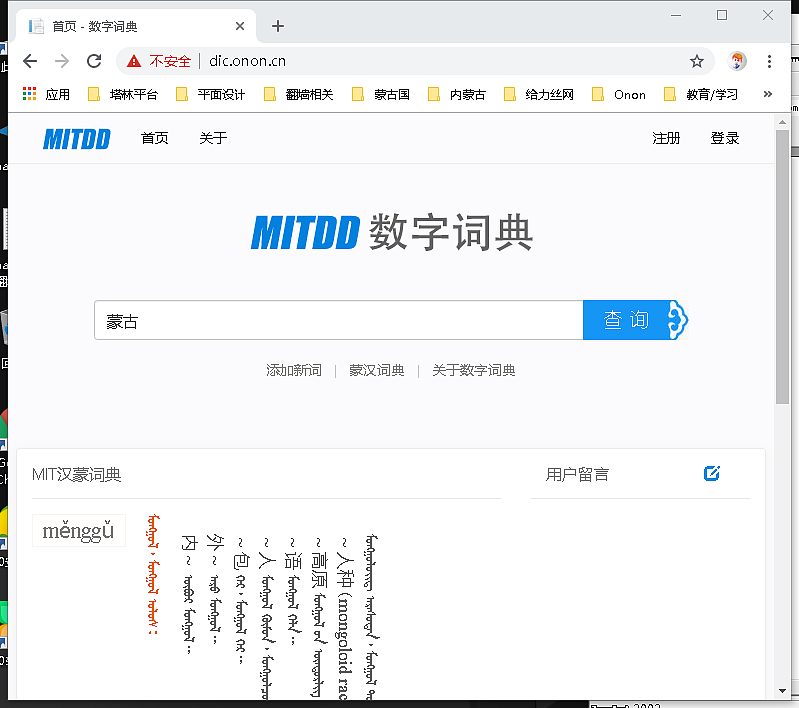Open the 蒙汉词典 link

click(x=377, y=370)
